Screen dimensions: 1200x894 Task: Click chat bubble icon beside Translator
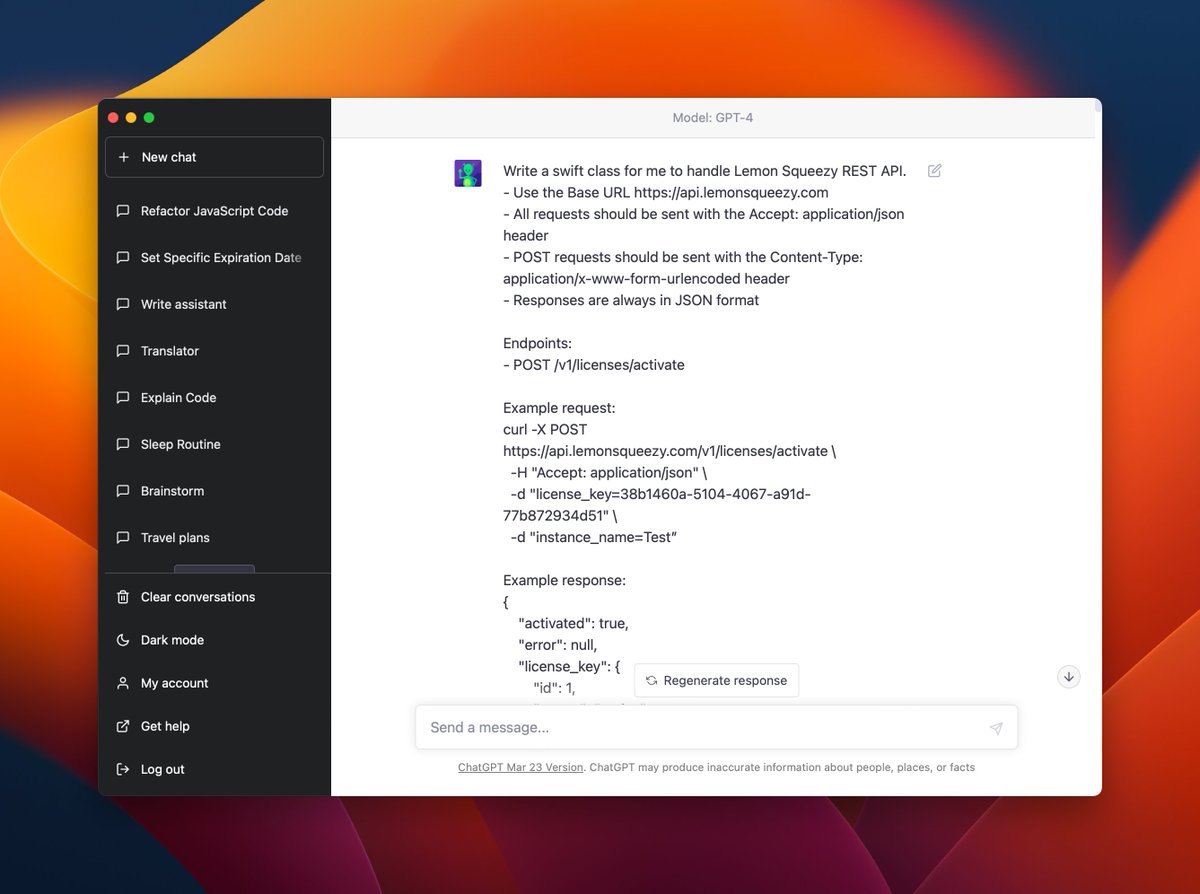point(123,351)
